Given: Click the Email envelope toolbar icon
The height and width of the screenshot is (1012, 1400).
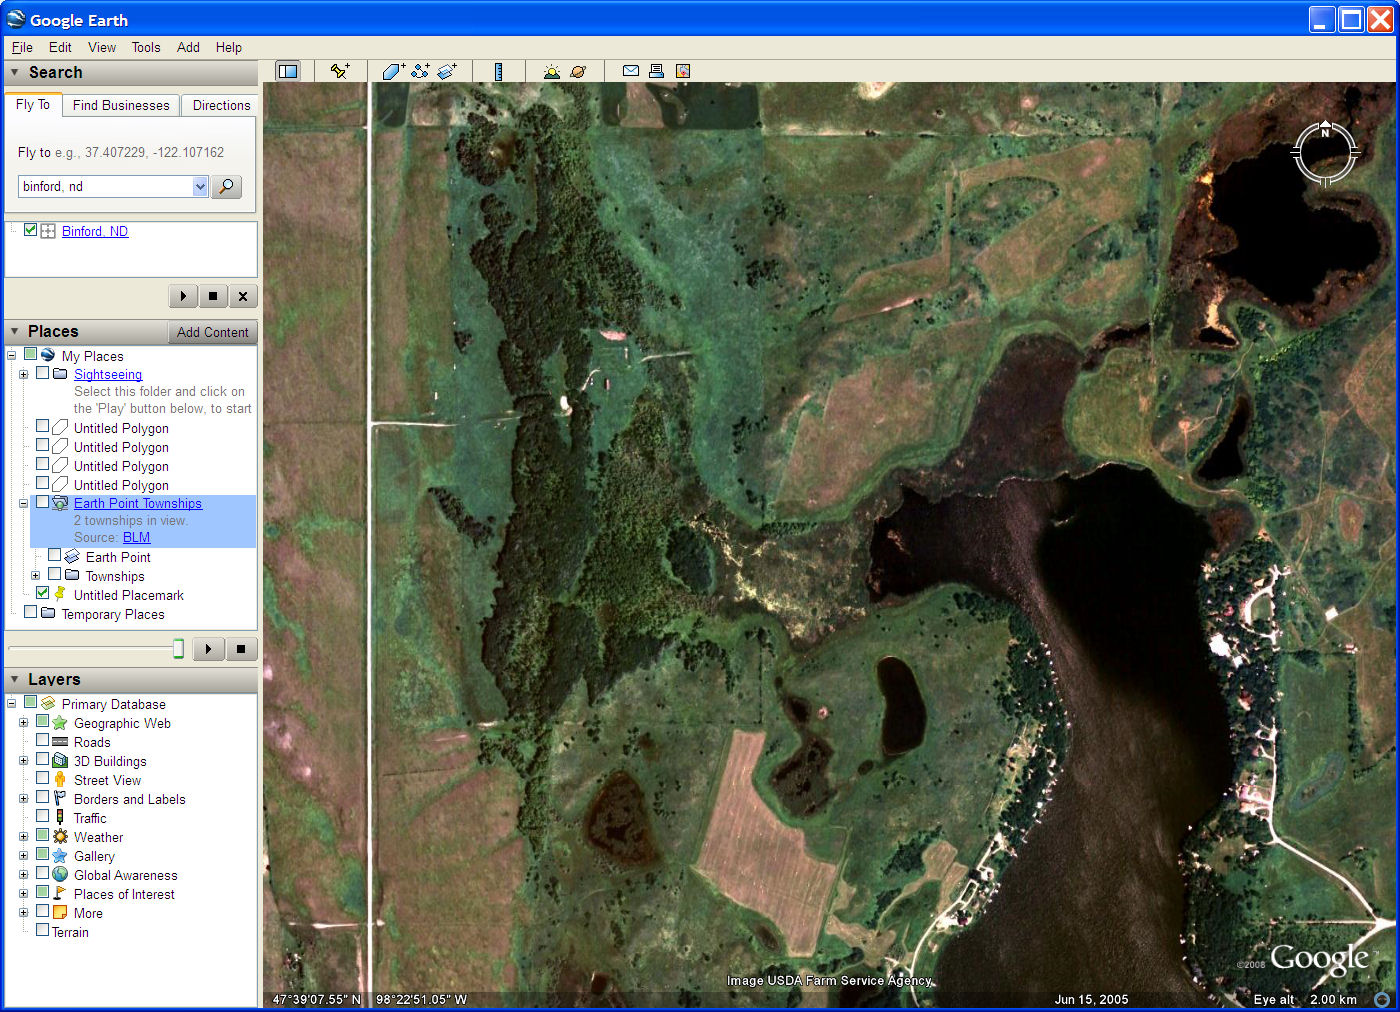Looking at the screenshot, I should point(631,71).
